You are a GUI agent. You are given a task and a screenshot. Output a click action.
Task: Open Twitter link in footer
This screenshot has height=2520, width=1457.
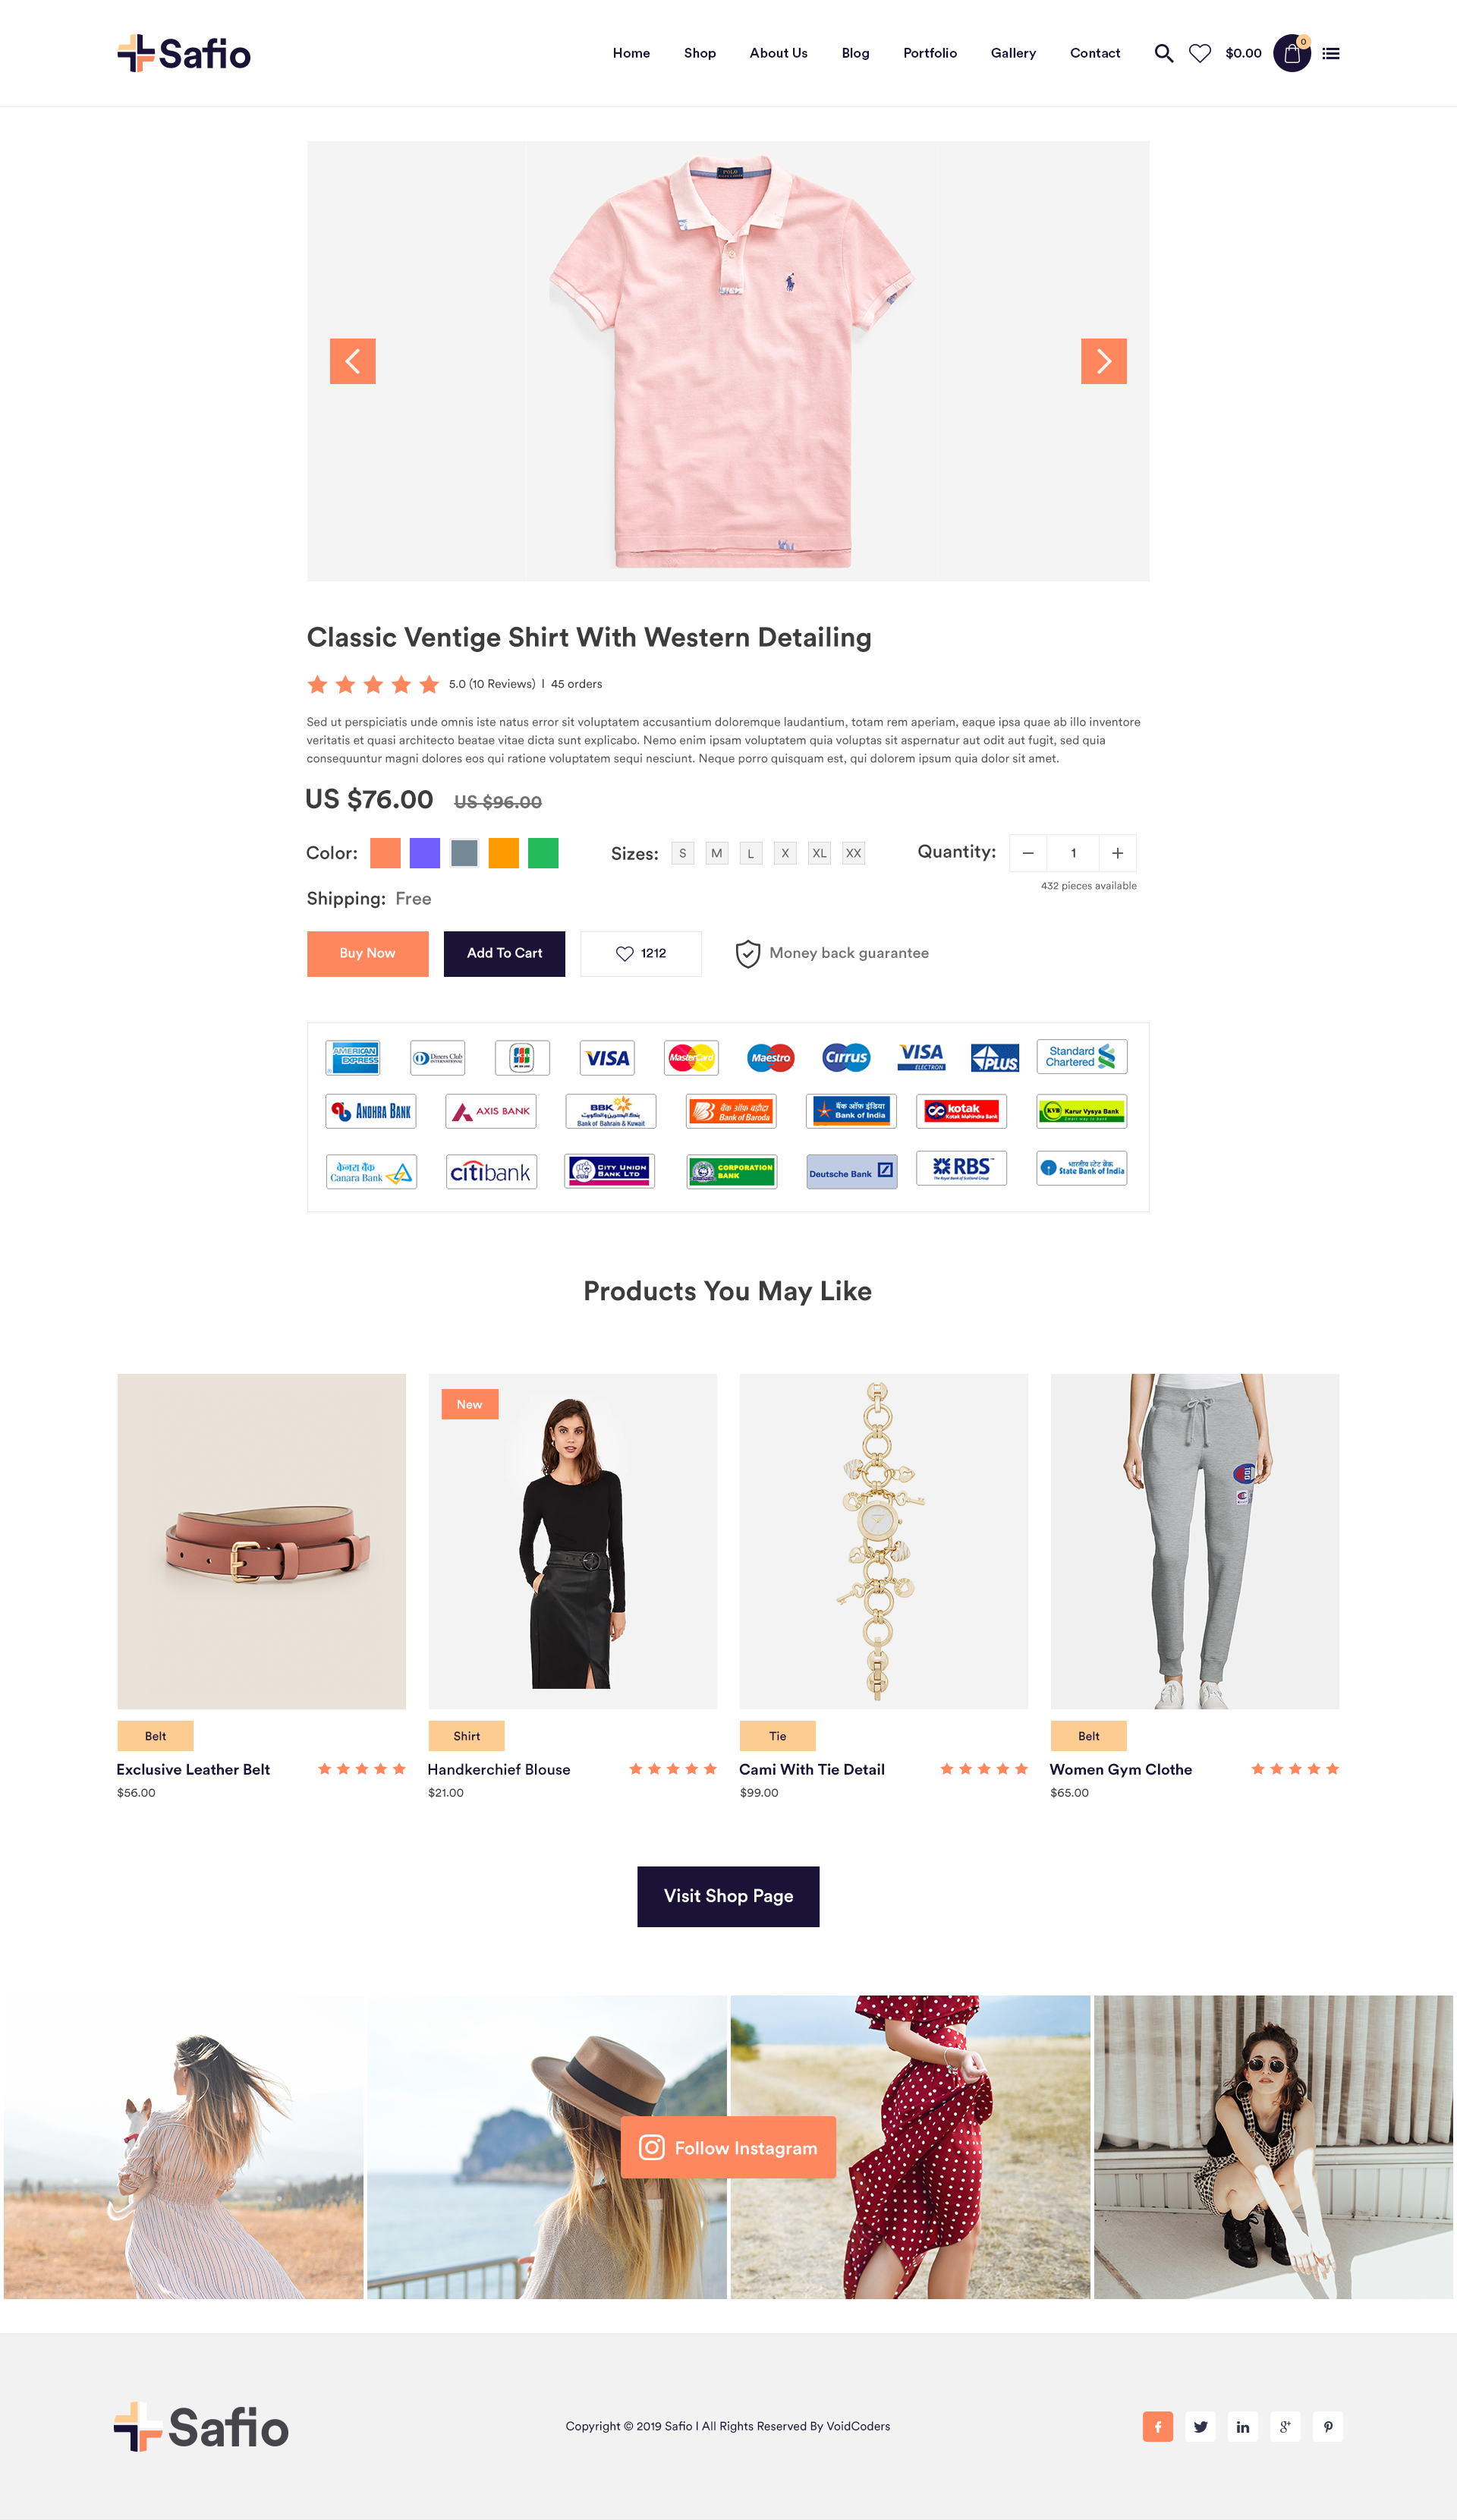(1200, 2426)
